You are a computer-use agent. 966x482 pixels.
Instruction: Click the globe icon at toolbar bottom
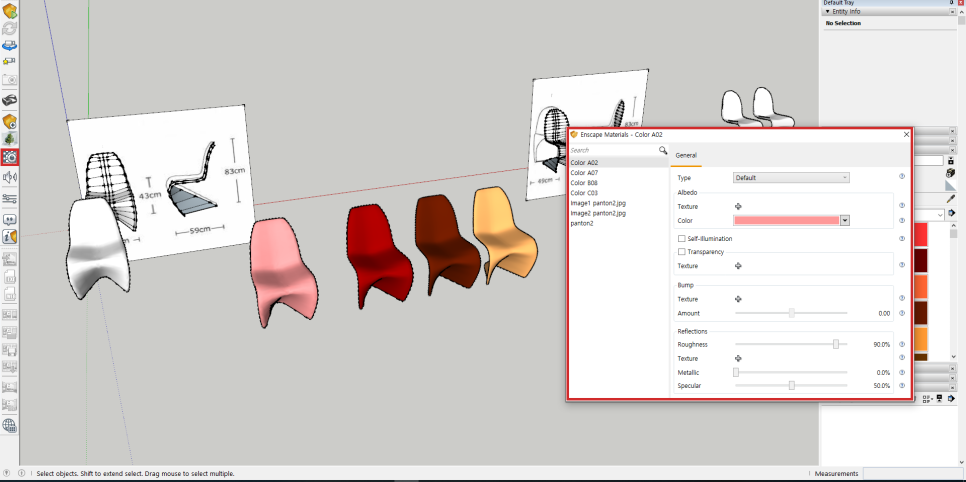(10, 425)
